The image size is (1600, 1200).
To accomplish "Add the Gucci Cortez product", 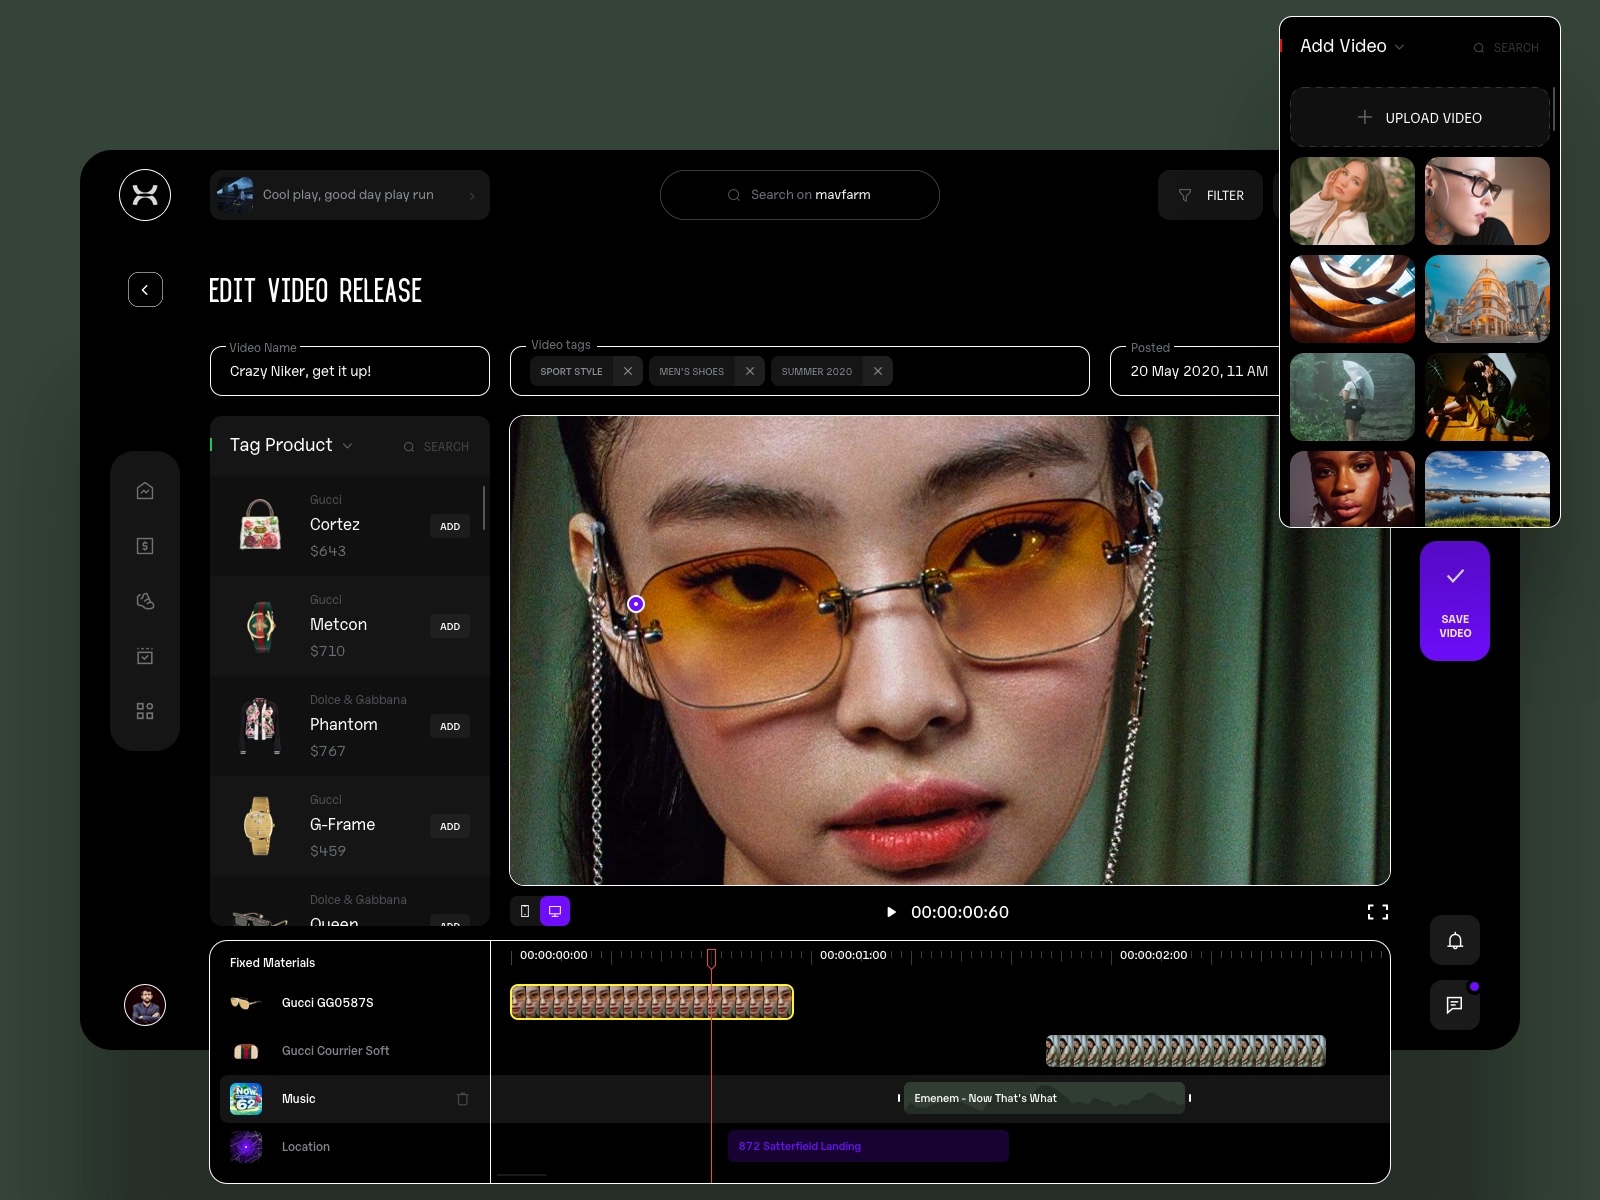I will pyautogui.click(x=450, y=526).
